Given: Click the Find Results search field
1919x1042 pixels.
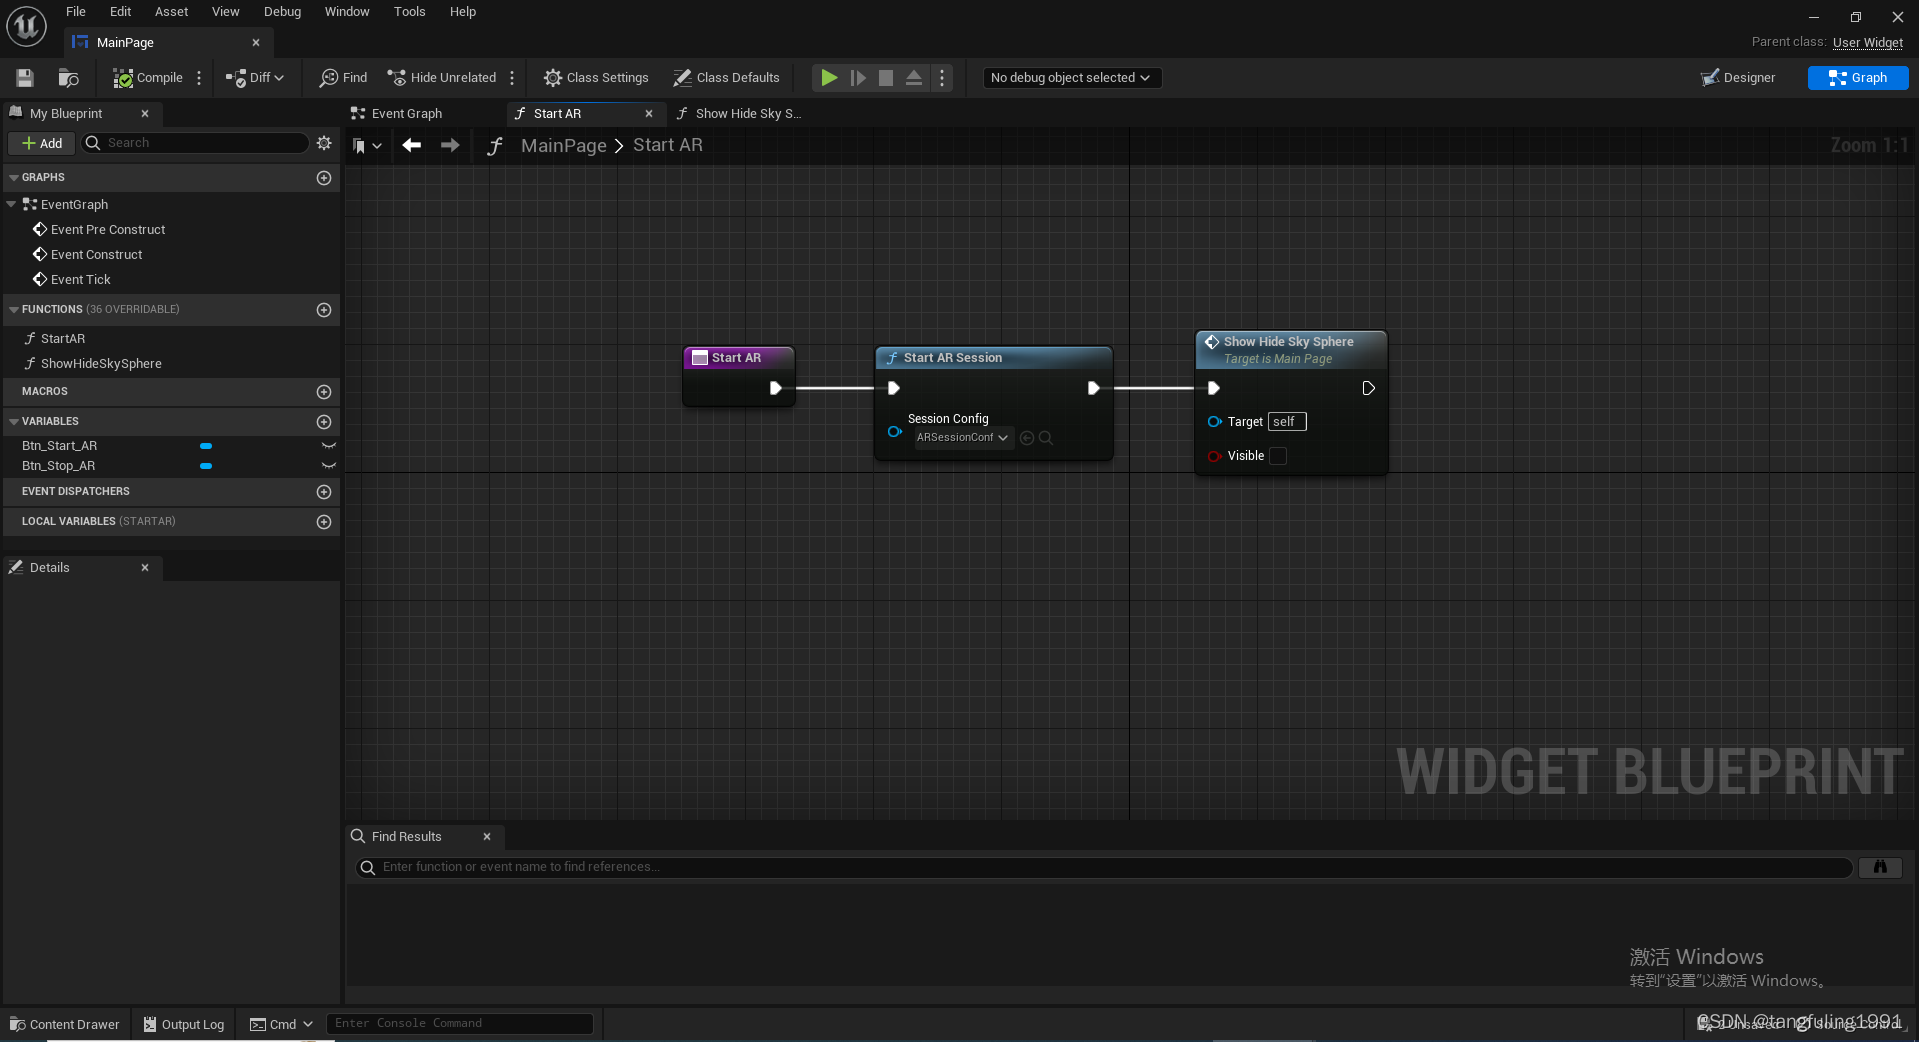Looking at the screenshot, I should point(1104,868).
